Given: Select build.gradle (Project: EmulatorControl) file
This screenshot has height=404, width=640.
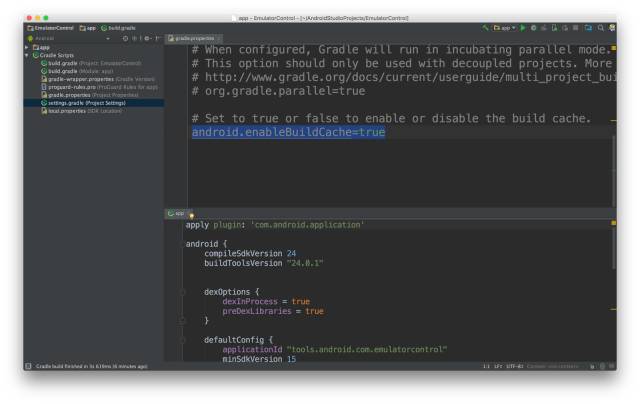Looking at the screenshot, I should point(91,63).
